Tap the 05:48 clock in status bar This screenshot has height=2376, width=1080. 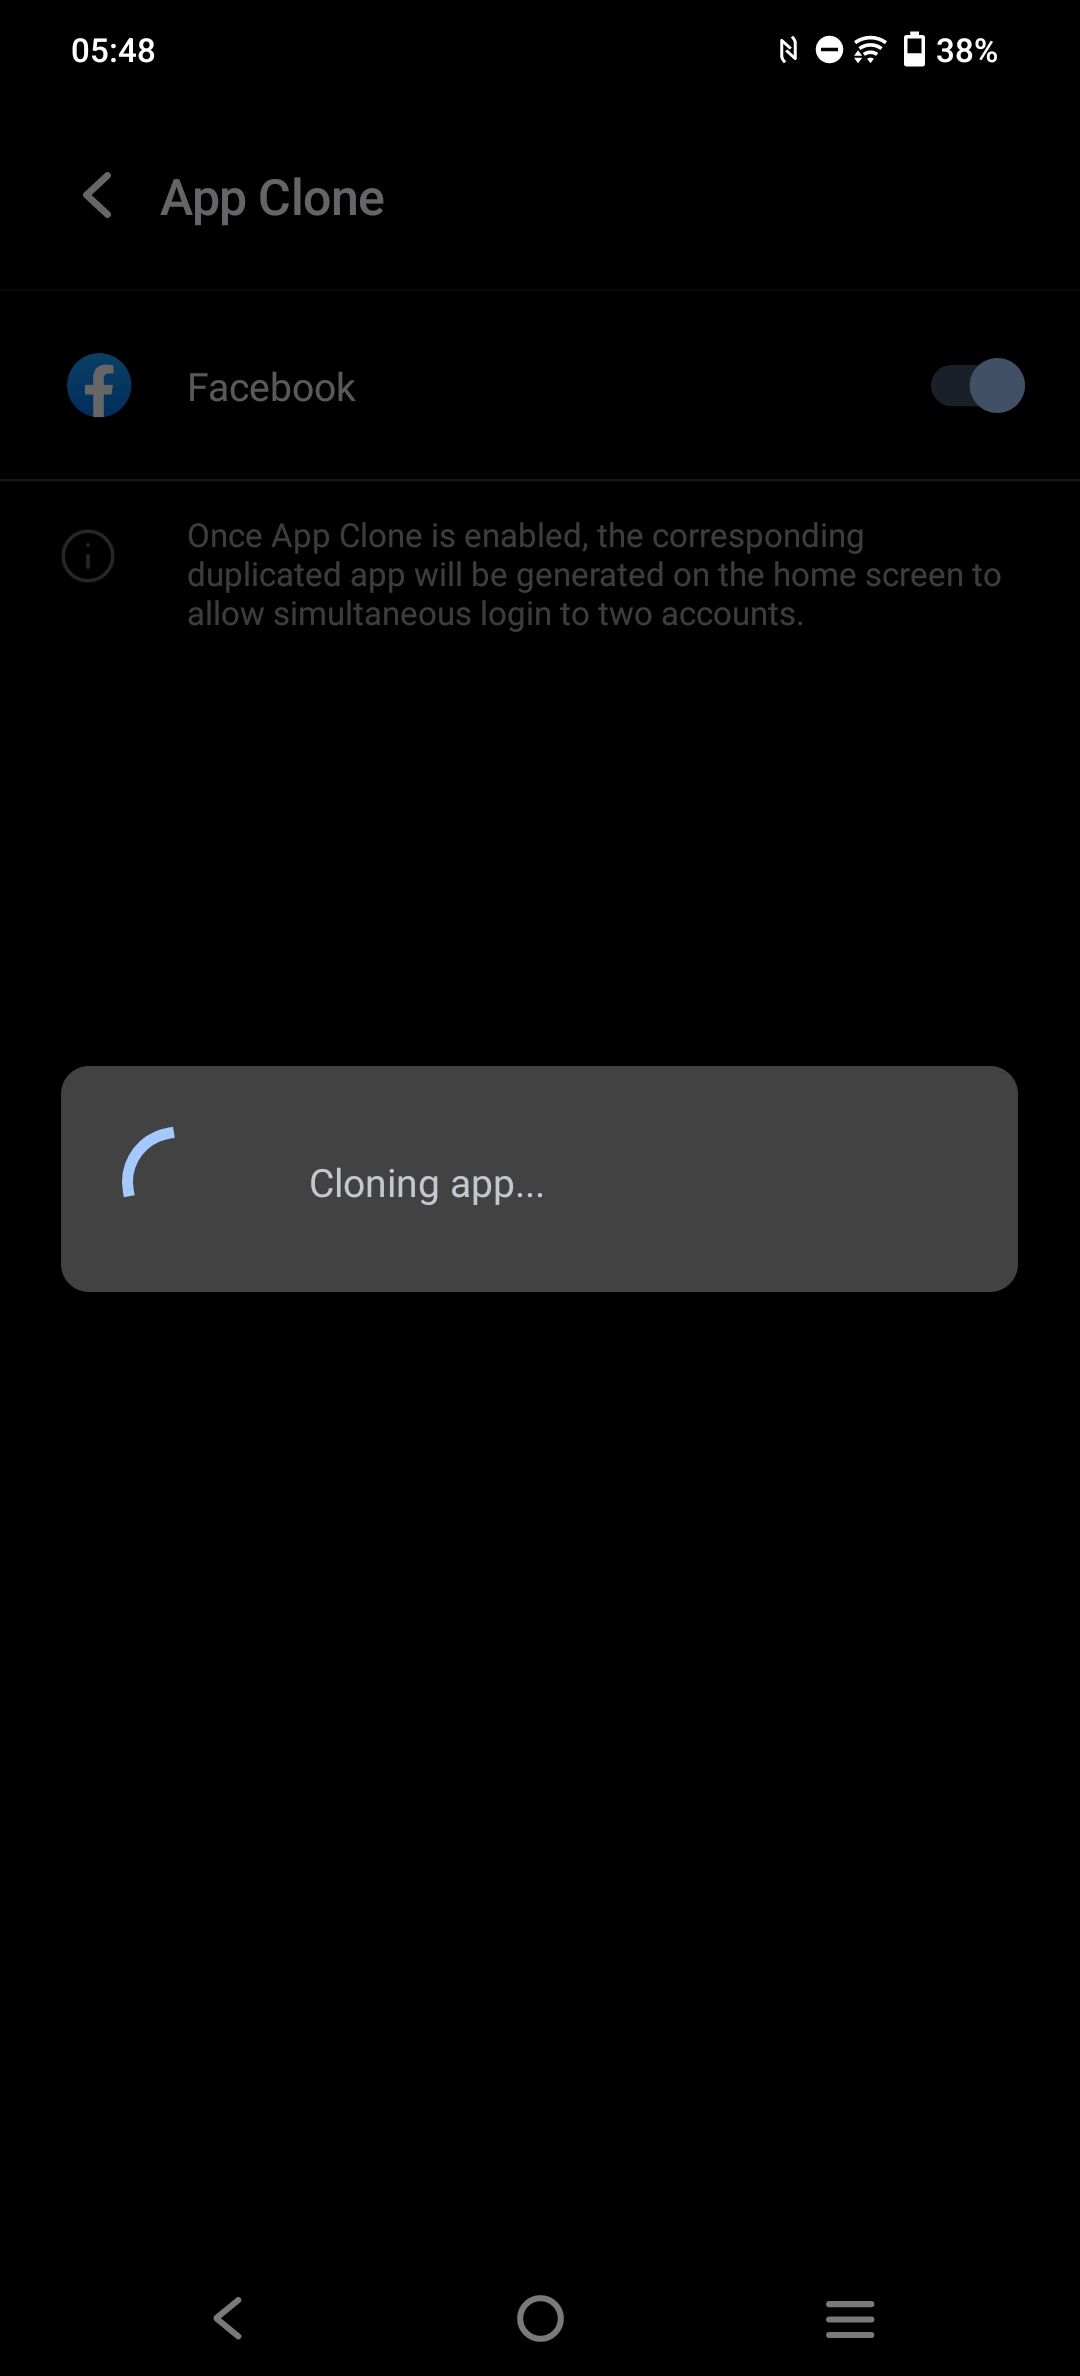pos(113,50)
